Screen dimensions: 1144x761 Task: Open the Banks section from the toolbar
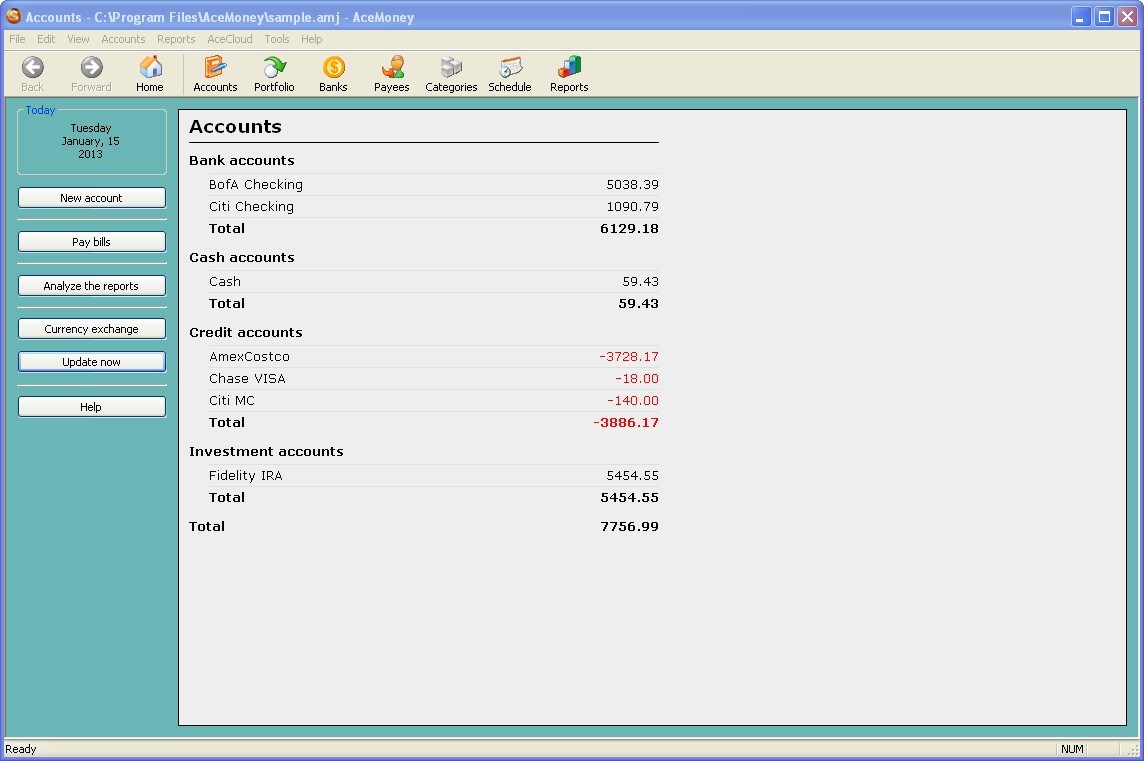click(332, 72)
